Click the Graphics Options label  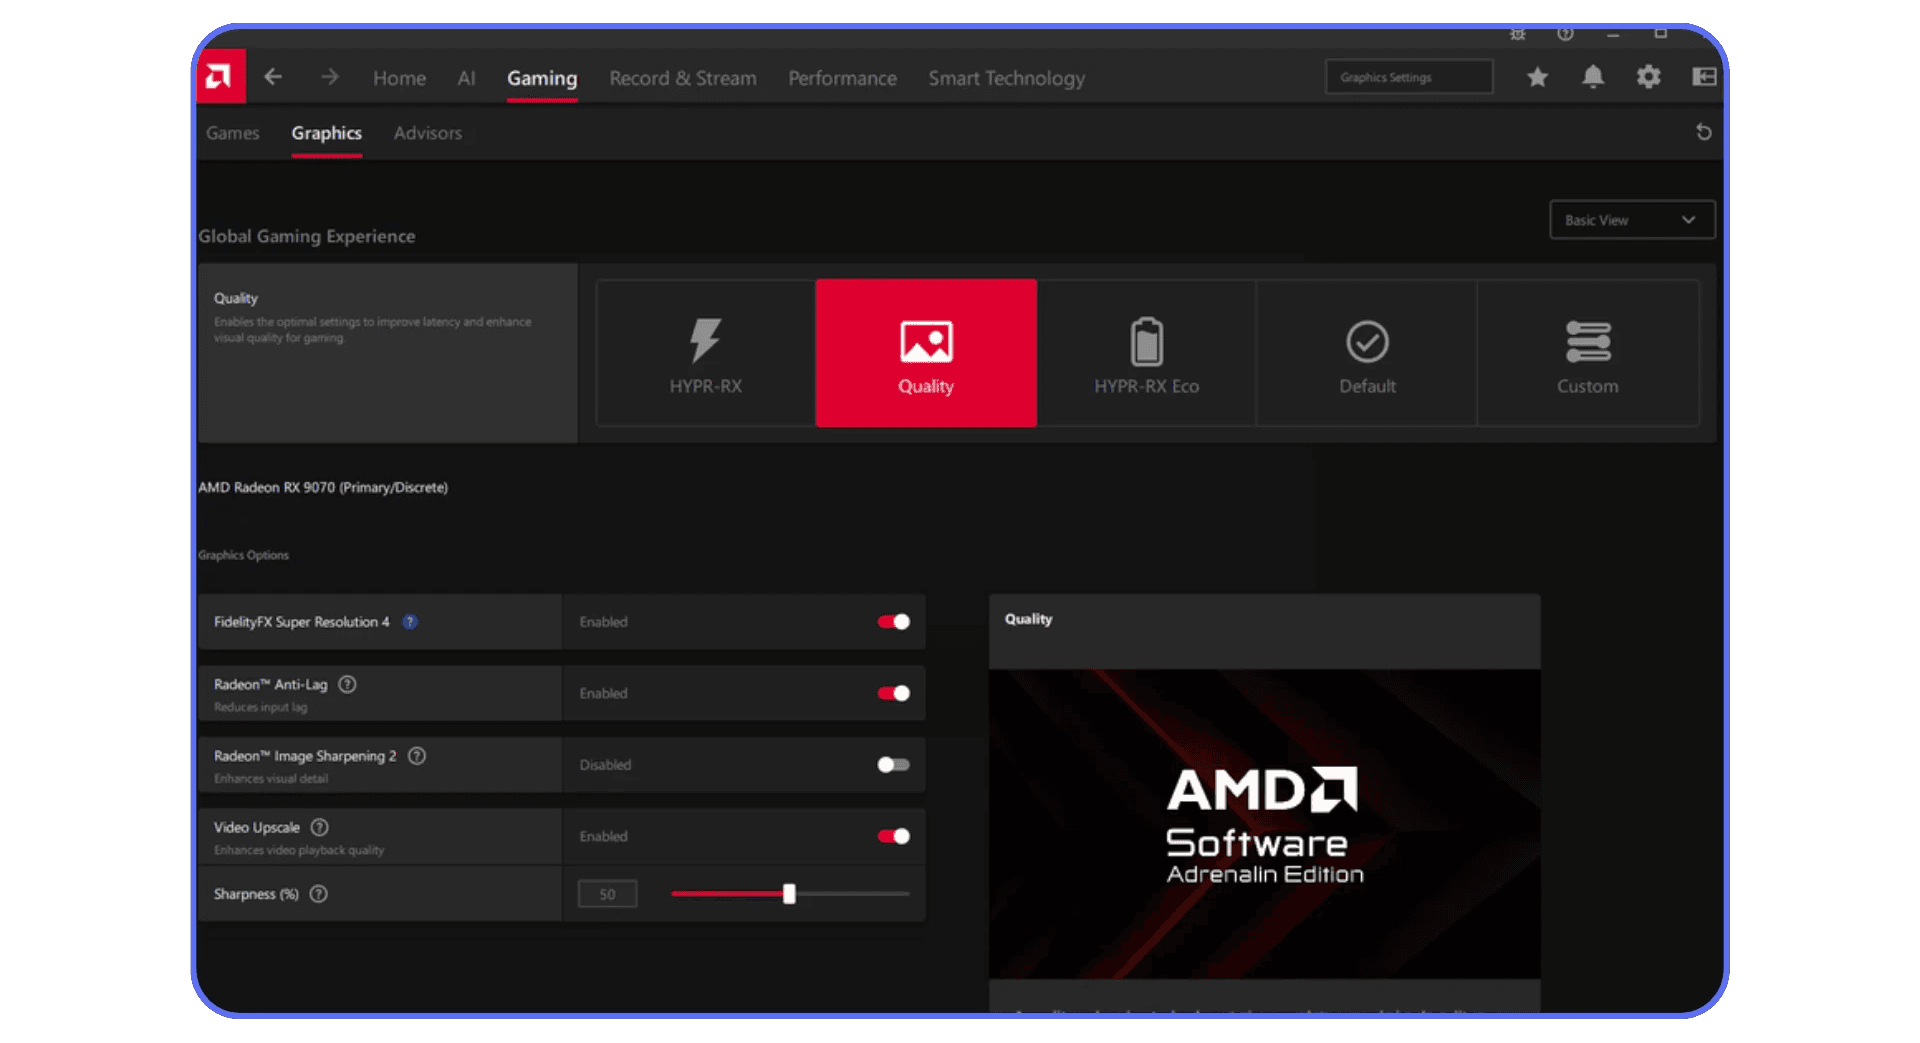243,555
